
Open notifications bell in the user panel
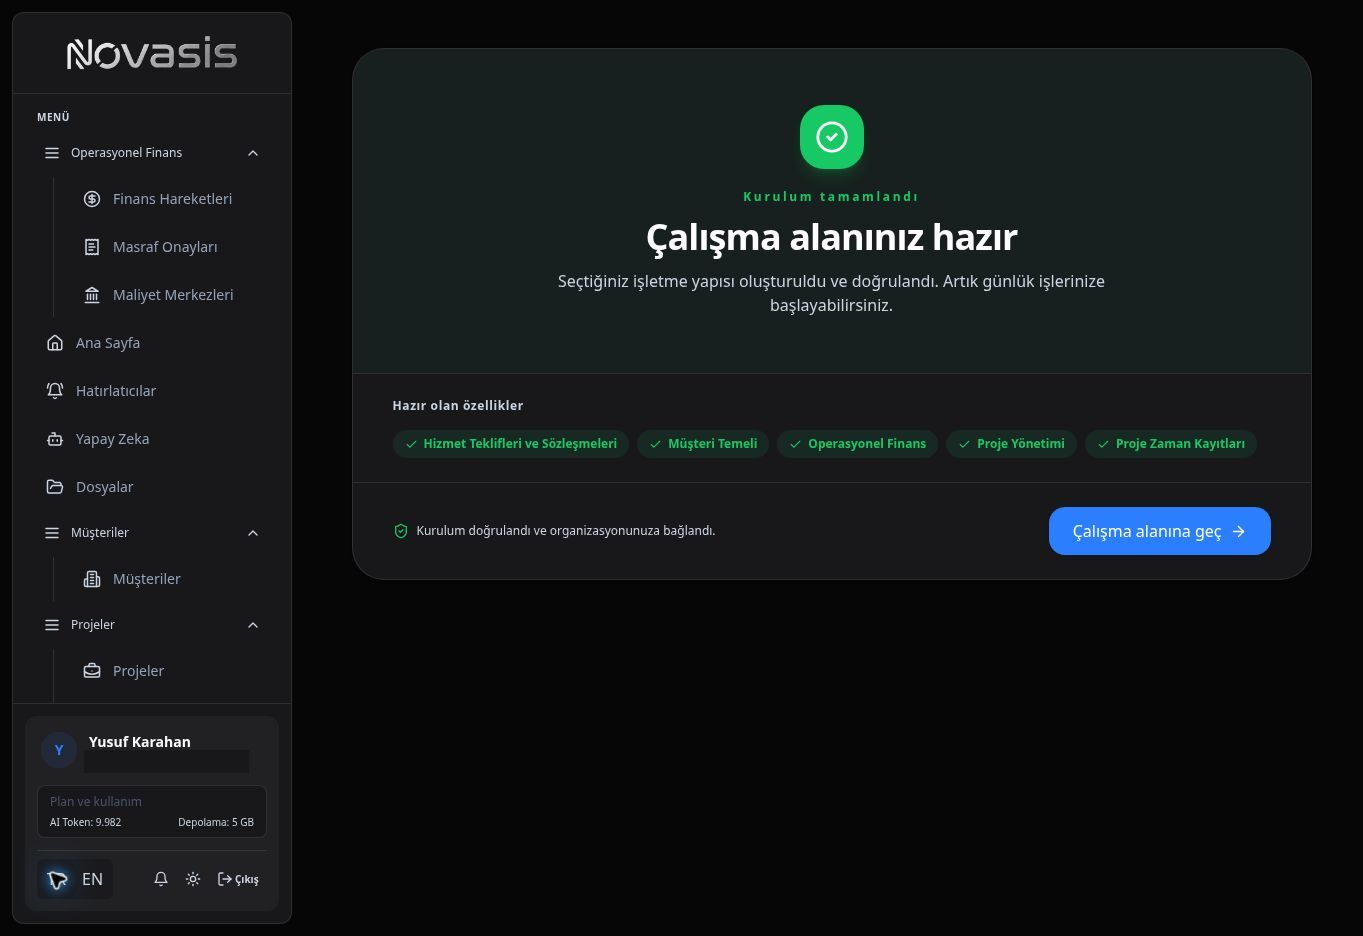click(x=161, y=879)
